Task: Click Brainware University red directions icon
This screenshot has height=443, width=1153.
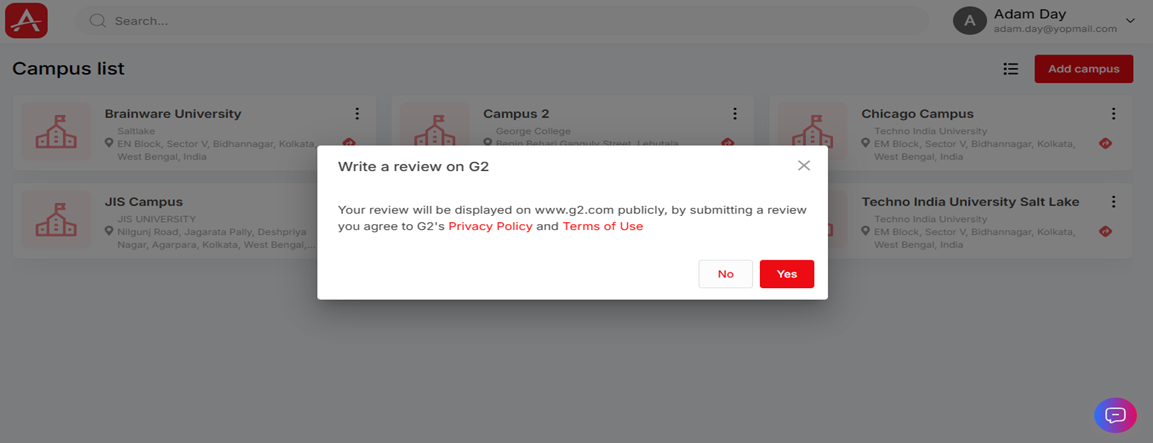Action: (349, 143)
